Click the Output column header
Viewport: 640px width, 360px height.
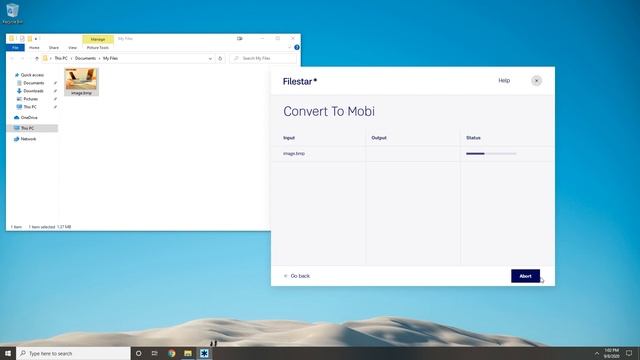pyautogui.click(x=379, y=138)
